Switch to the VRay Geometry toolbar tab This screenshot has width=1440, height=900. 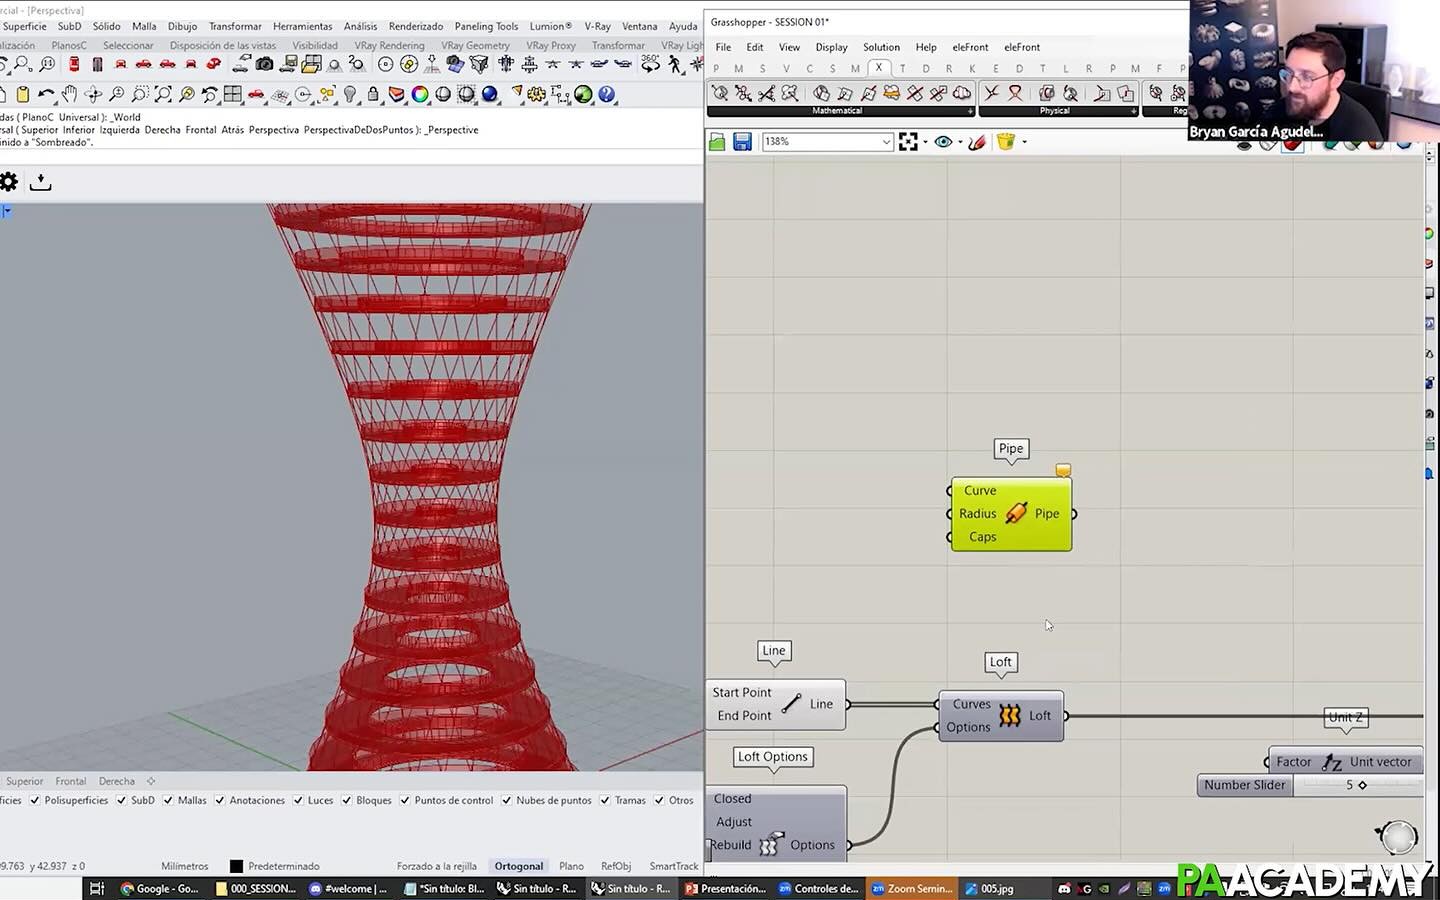point(475,46)
